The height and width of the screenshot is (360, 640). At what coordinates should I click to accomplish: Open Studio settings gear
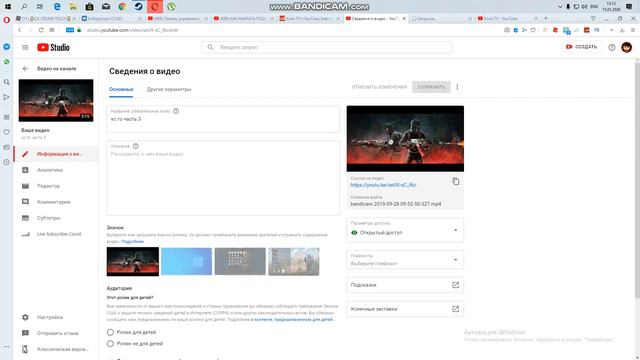click(x=25, y=317)
